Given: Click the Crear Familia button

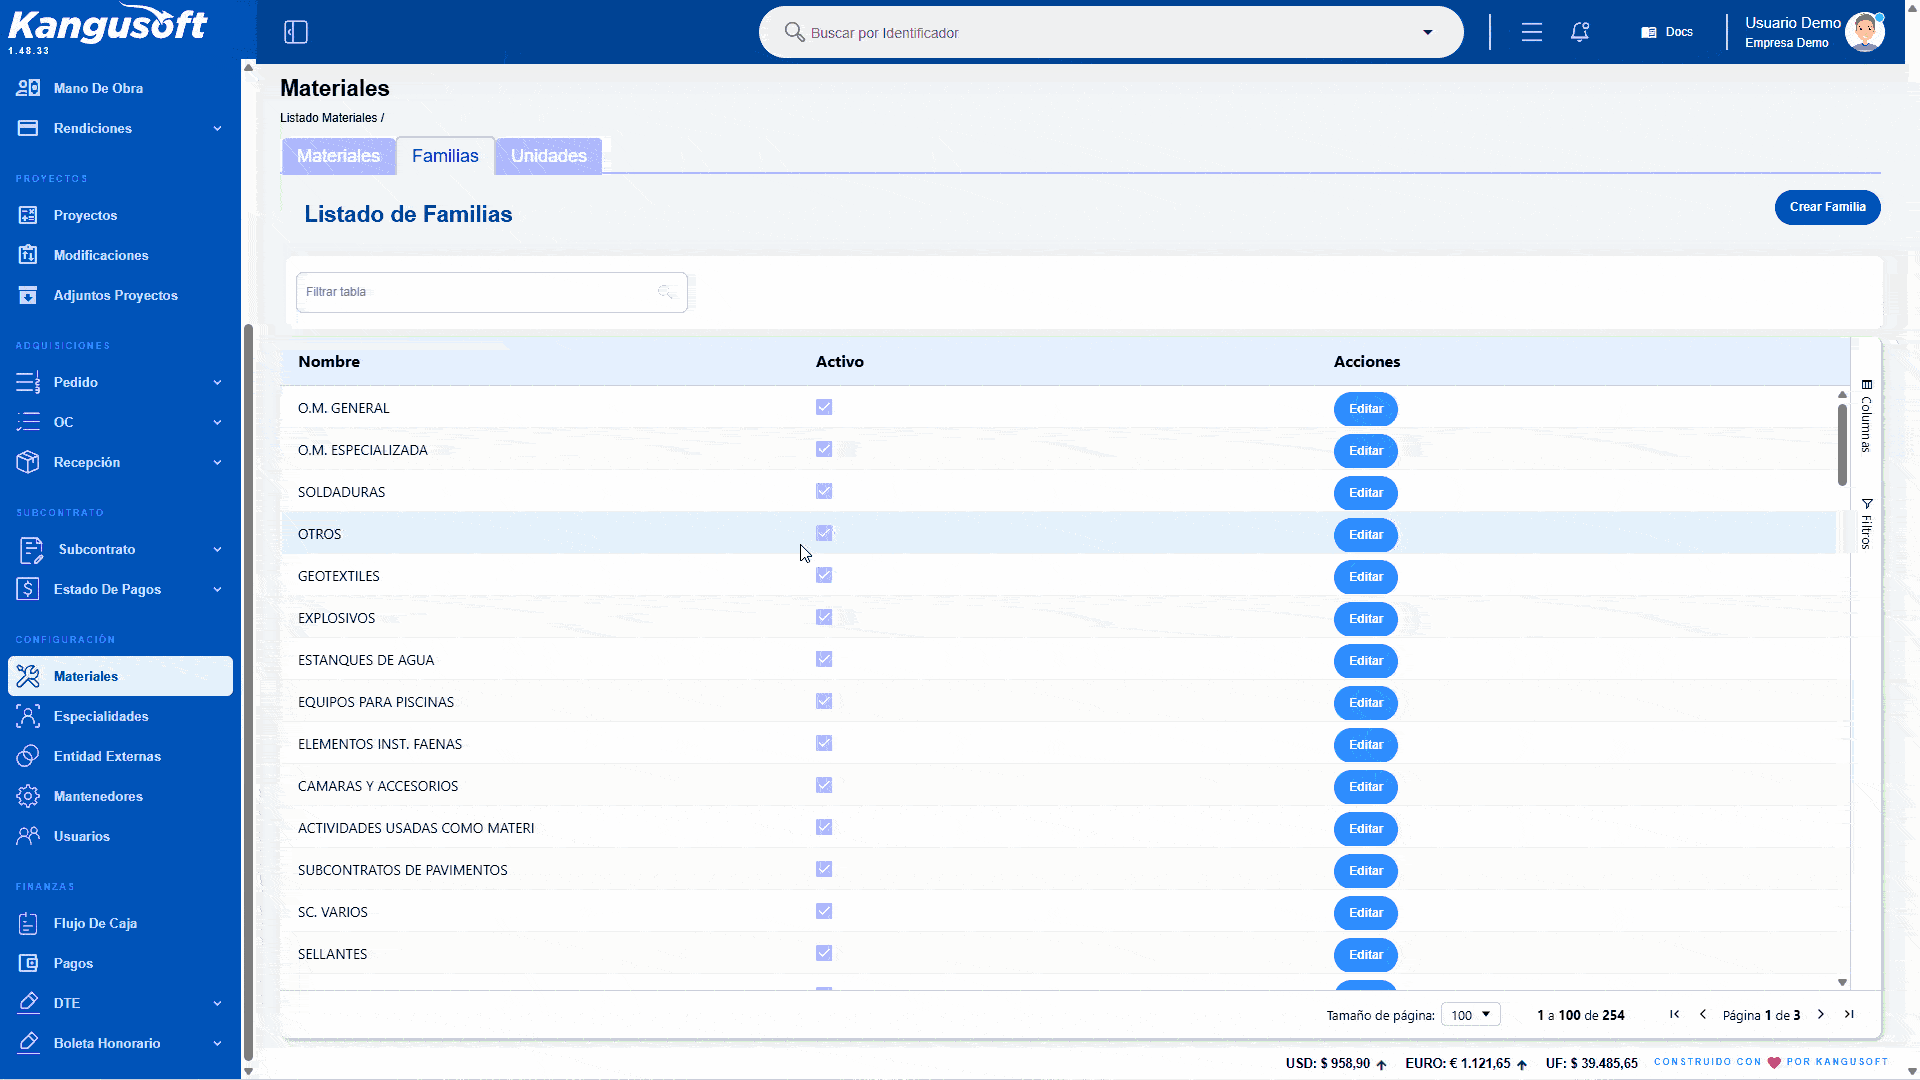Looking at the screenshot, I should click(x=1827, y=207).
